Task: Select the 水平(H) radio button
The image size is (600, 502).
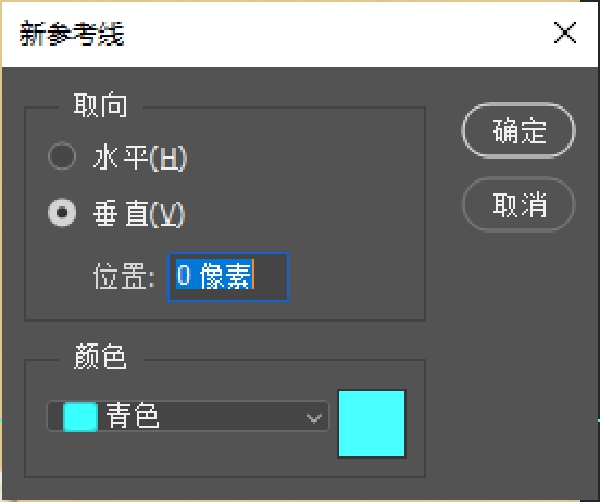Action: (x=62, y=157)
